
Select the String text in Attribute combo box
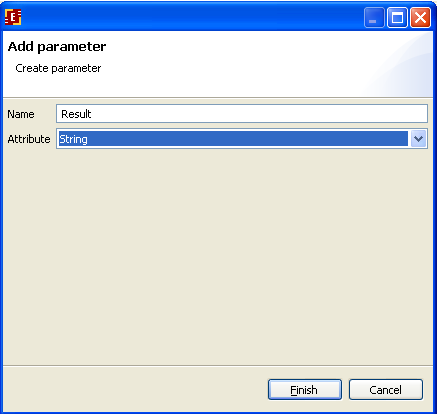click(73, 139)
